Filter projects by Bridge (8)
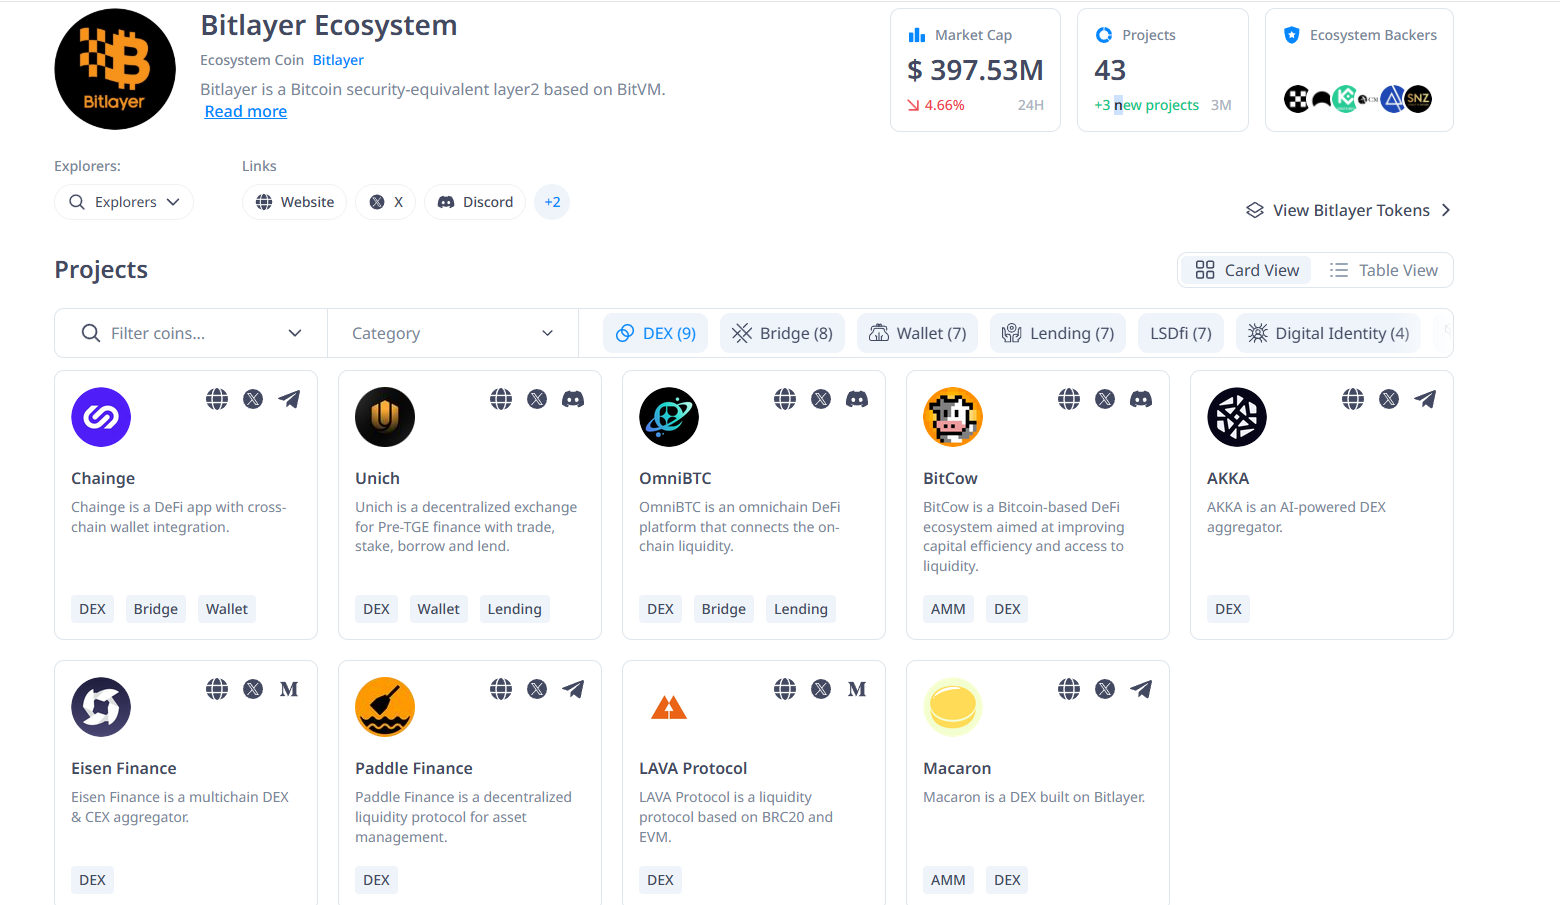The height and width of the screenshot is (905, 1560). [x=782, y=333]
